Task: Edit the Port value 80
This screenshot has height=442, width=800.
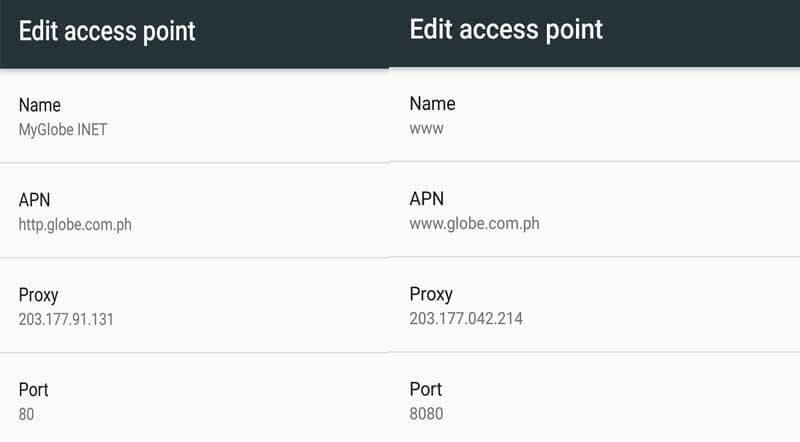Action: point(28,413)
